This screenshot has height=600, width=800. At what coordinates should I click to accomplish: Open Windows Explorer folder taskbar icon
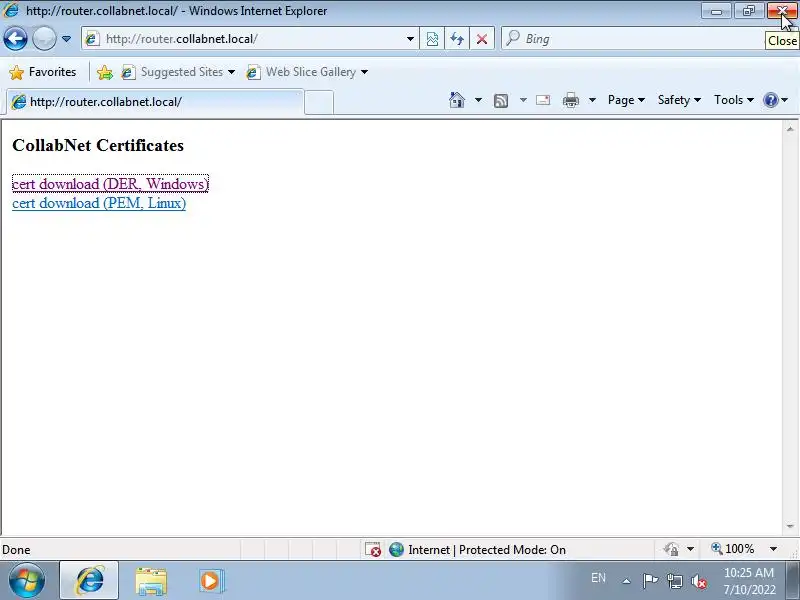151,581
